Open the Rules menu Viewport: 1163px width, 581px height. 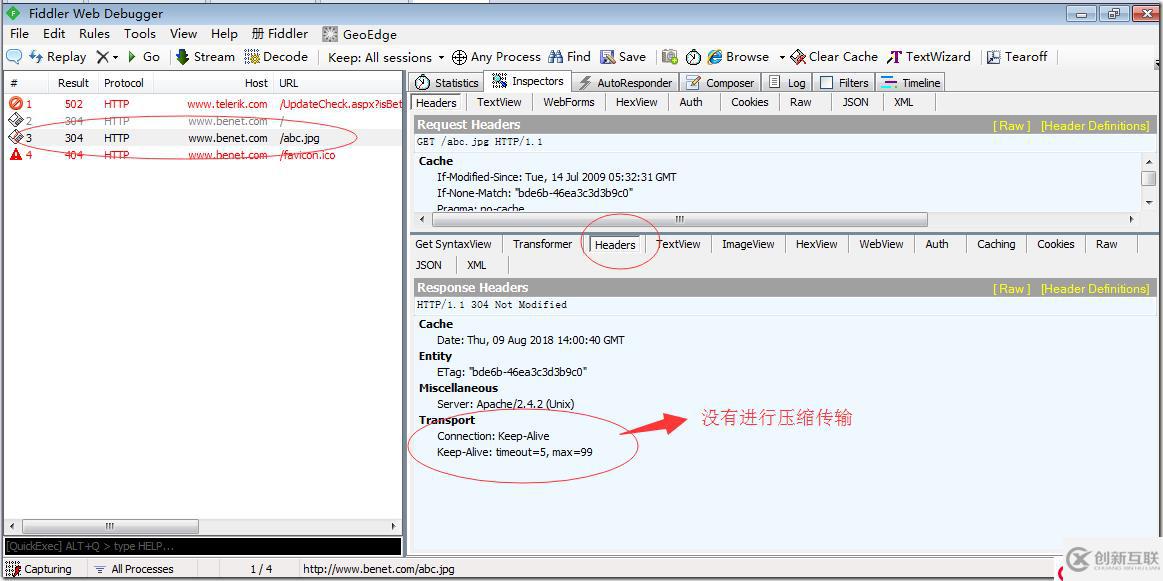tap(94, 33)
